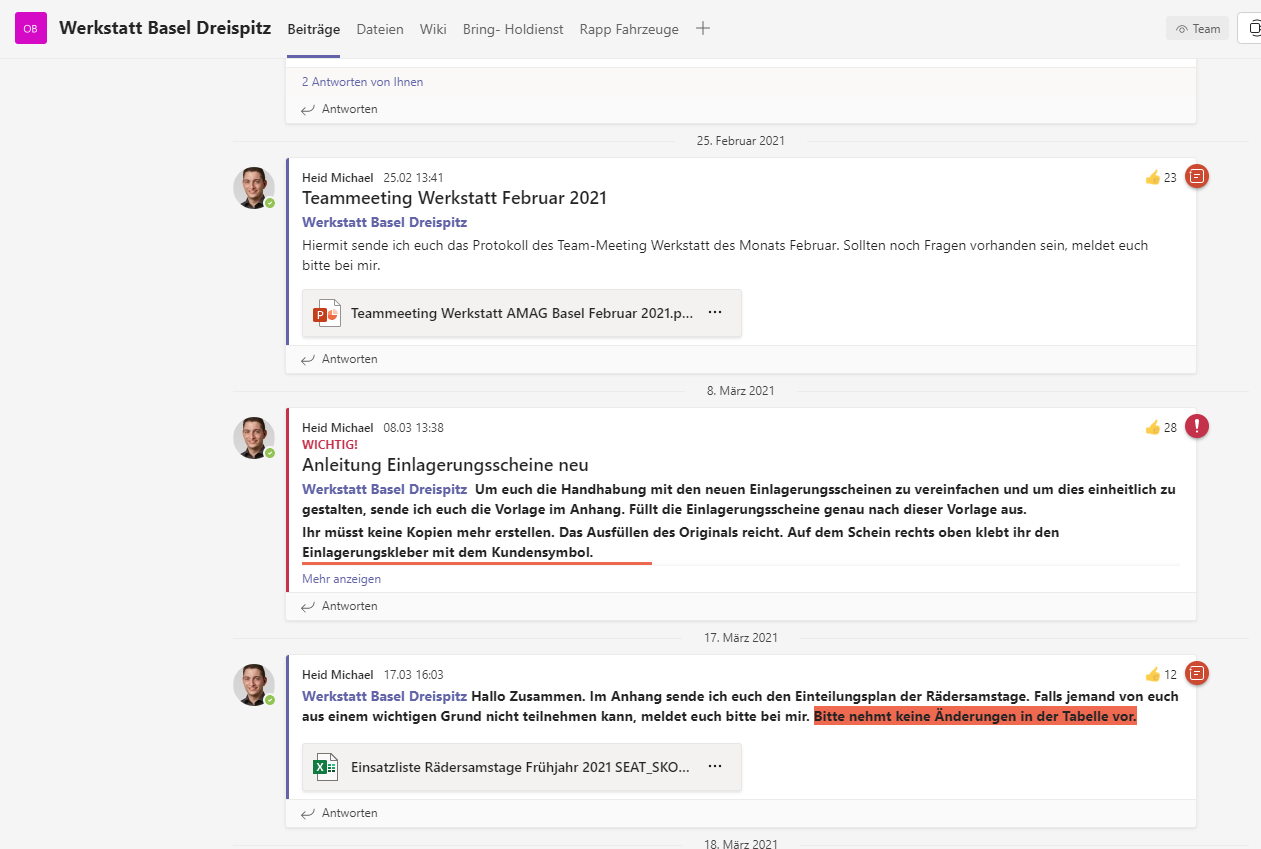Reply to the Anleitung Einlagerungsscheine post

[x=340, y=606]
